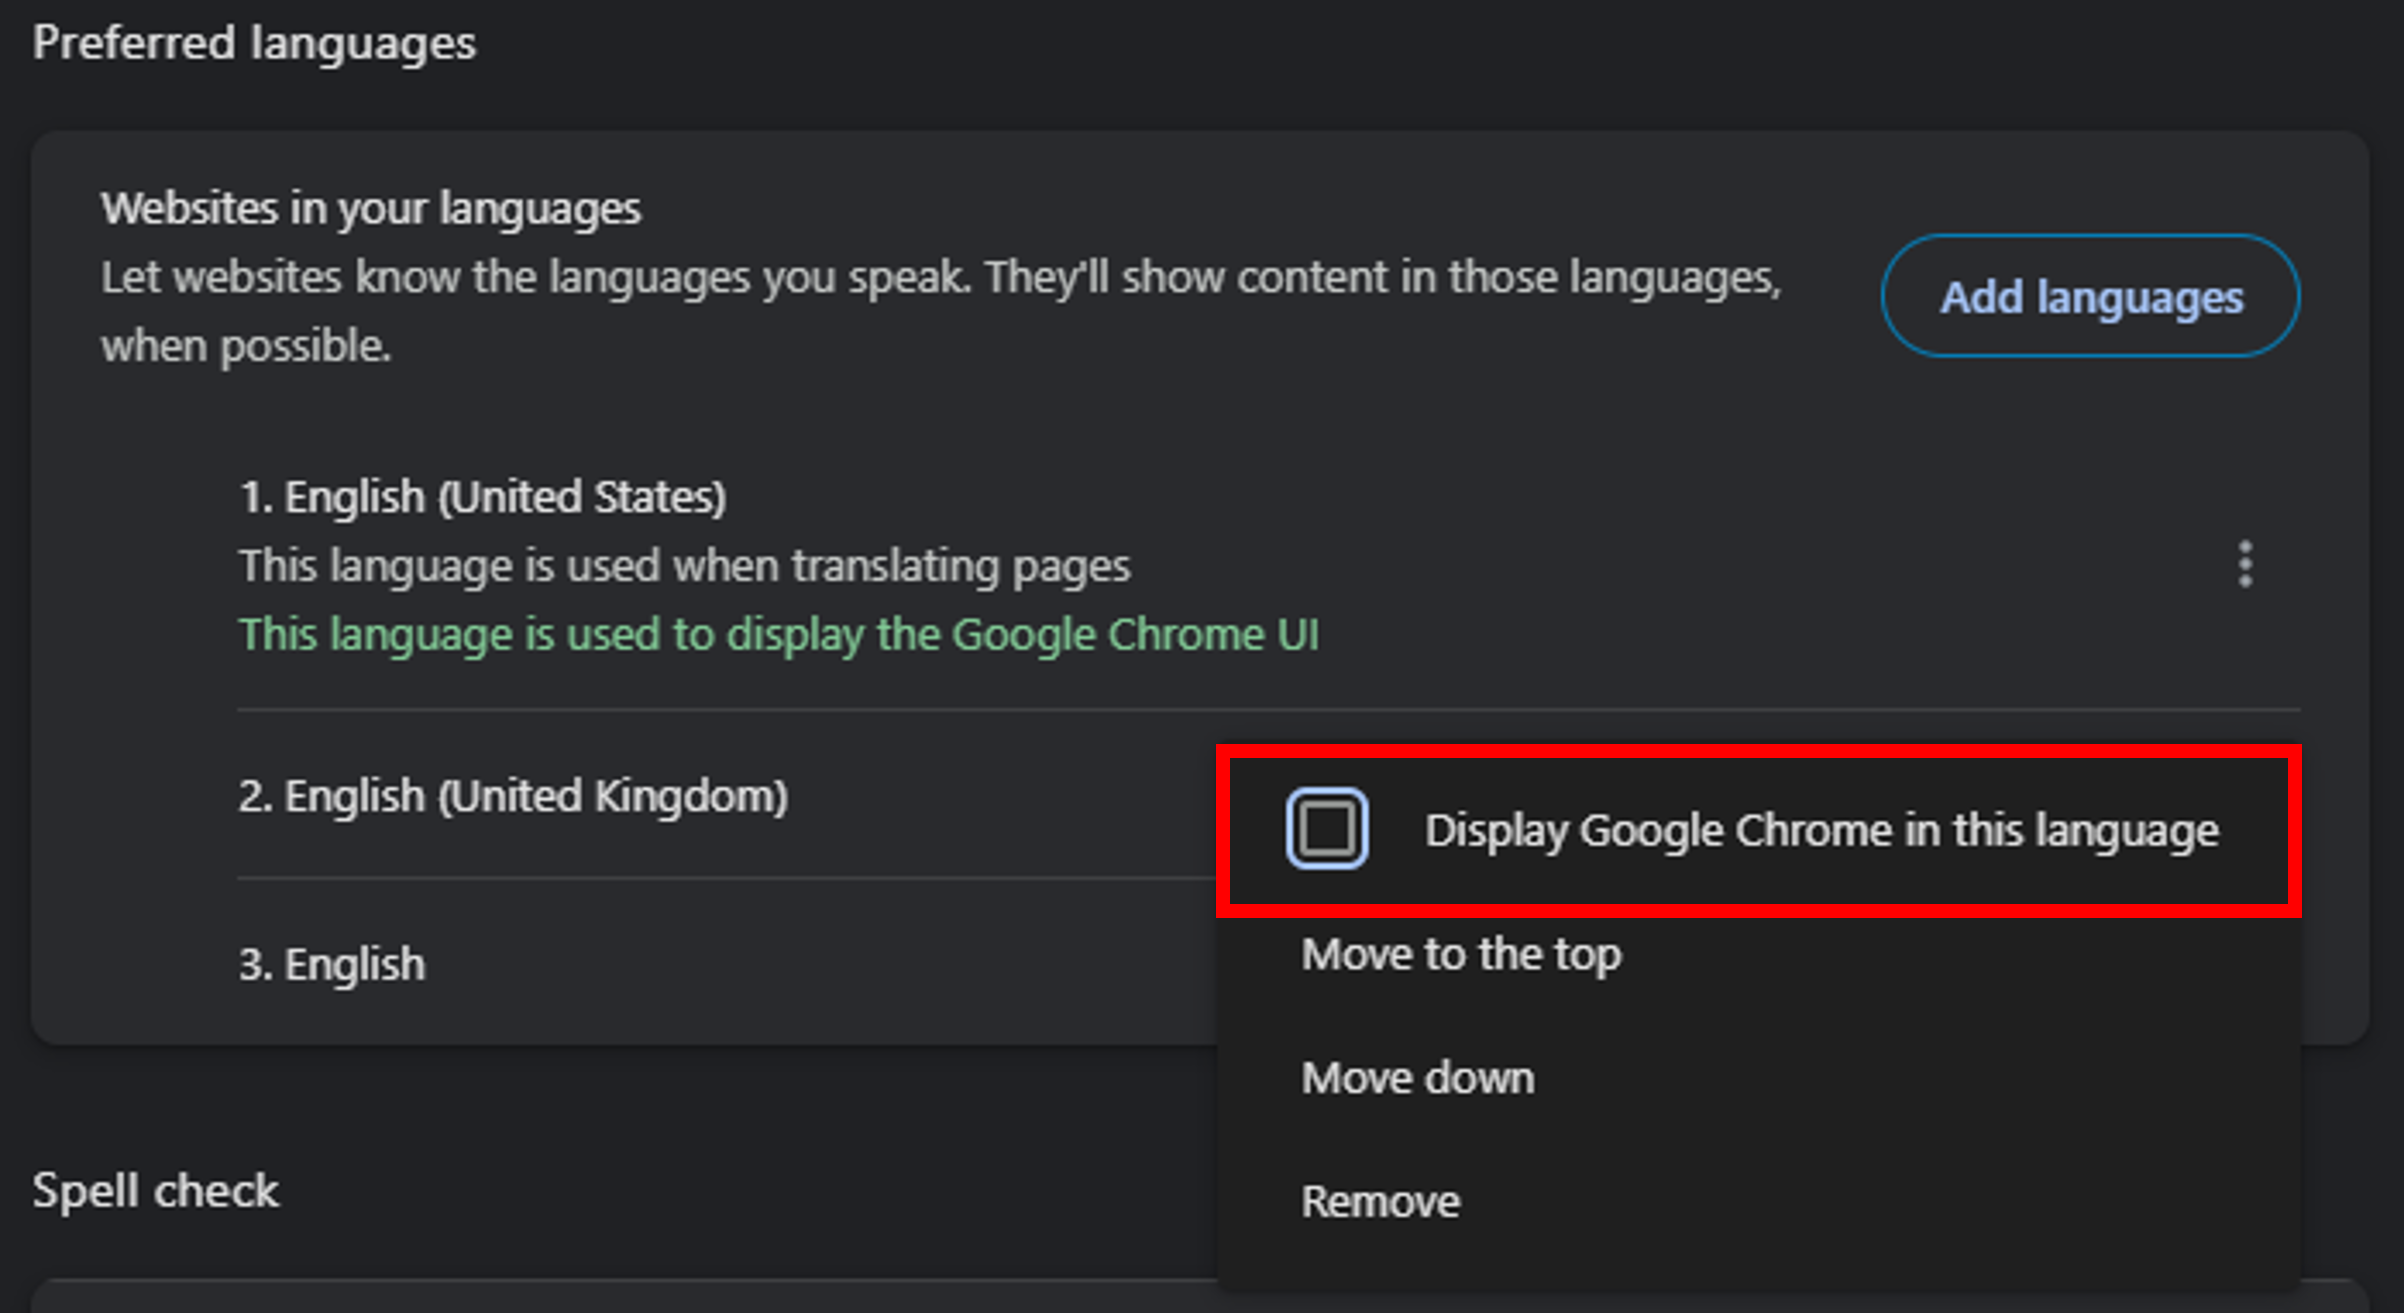Screen dimensions: 2404x1313
Task: Click the Spell check section title
Action: 156,1191
